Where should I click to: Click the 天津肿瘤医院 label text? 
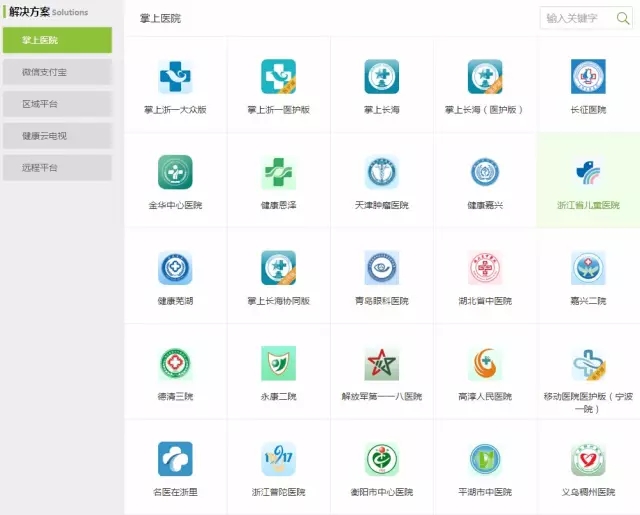[x=382, y=205]
